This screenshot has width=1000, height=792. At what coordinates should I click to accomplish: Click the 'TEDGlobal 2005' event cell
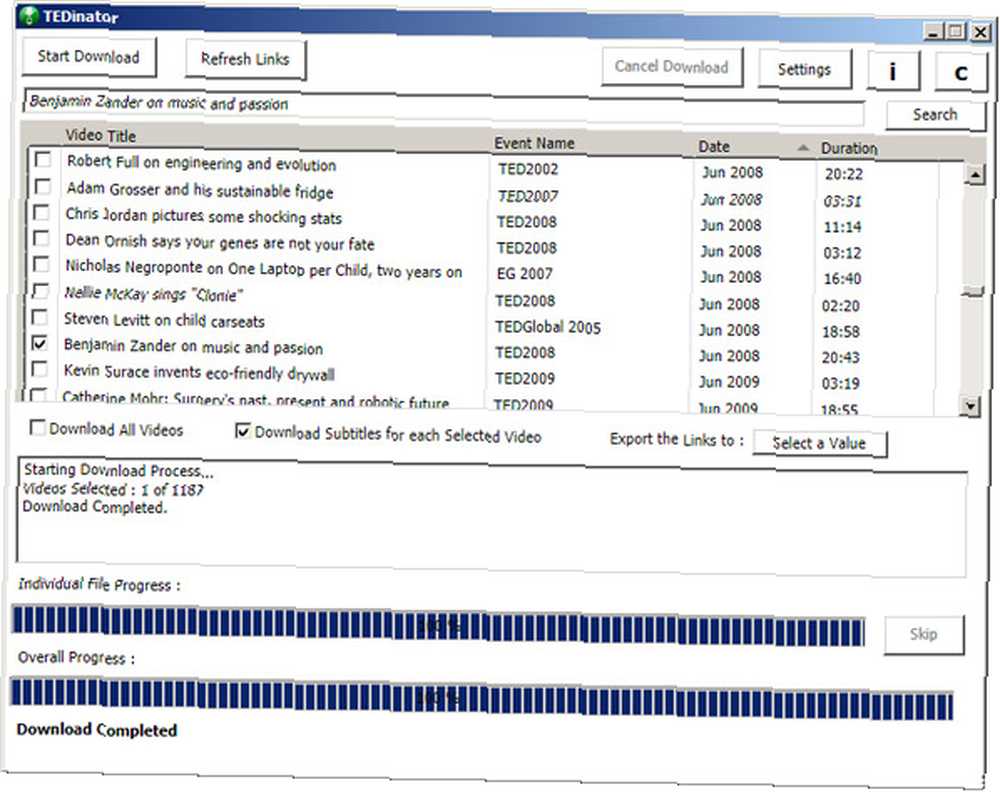[548, 327]
